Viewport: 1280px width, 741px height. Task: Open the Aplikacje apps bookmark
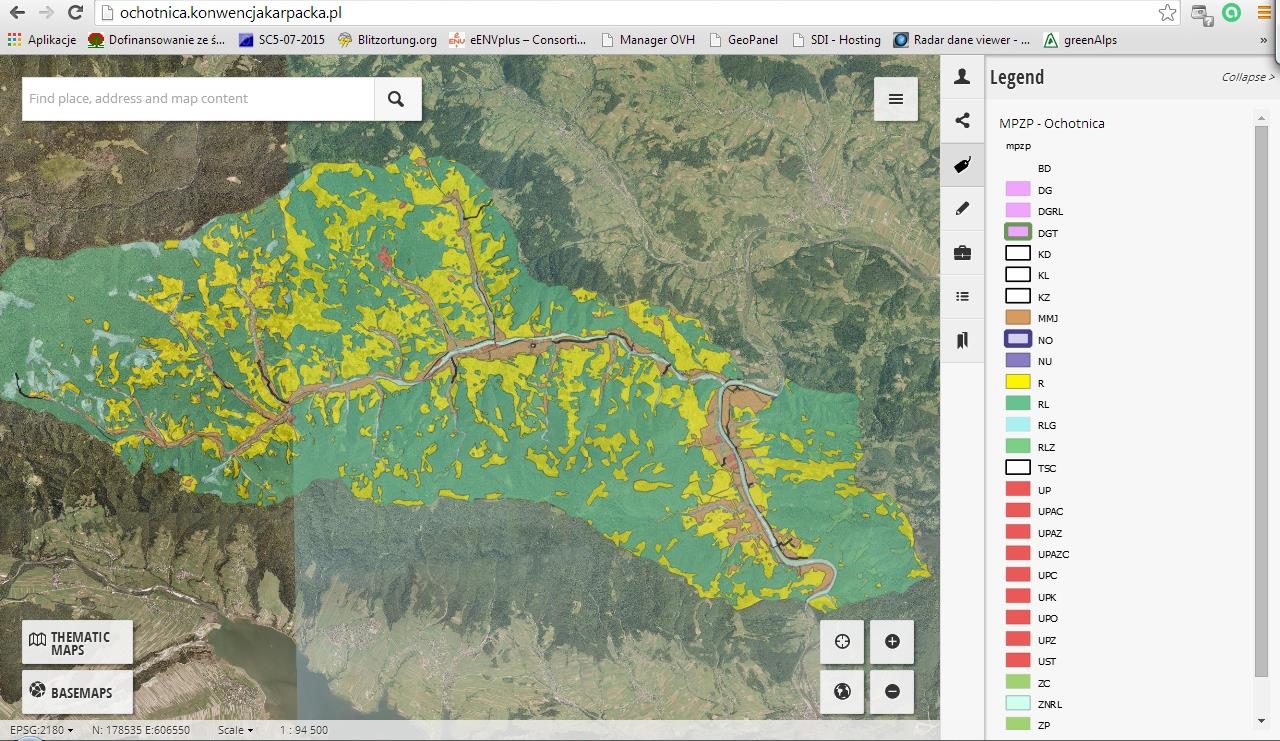click(x=42, y=40)
